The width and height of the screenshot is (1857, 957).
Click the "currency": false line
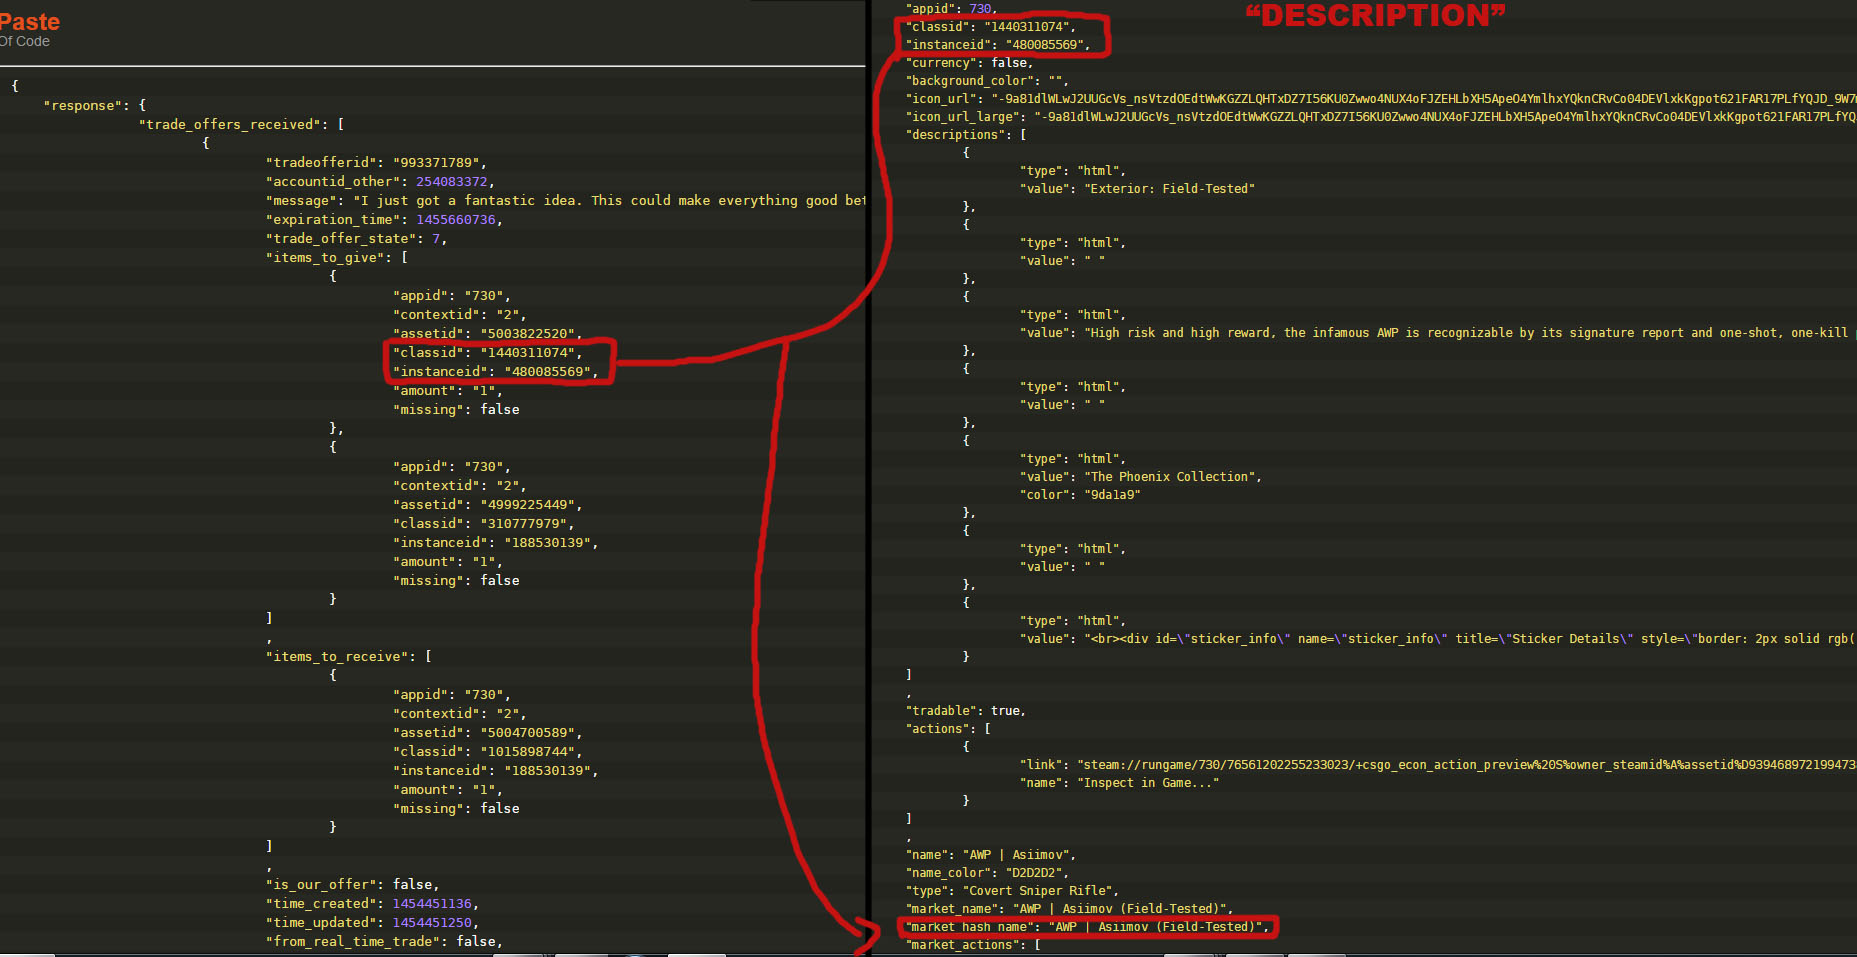[x=969, y=62]
